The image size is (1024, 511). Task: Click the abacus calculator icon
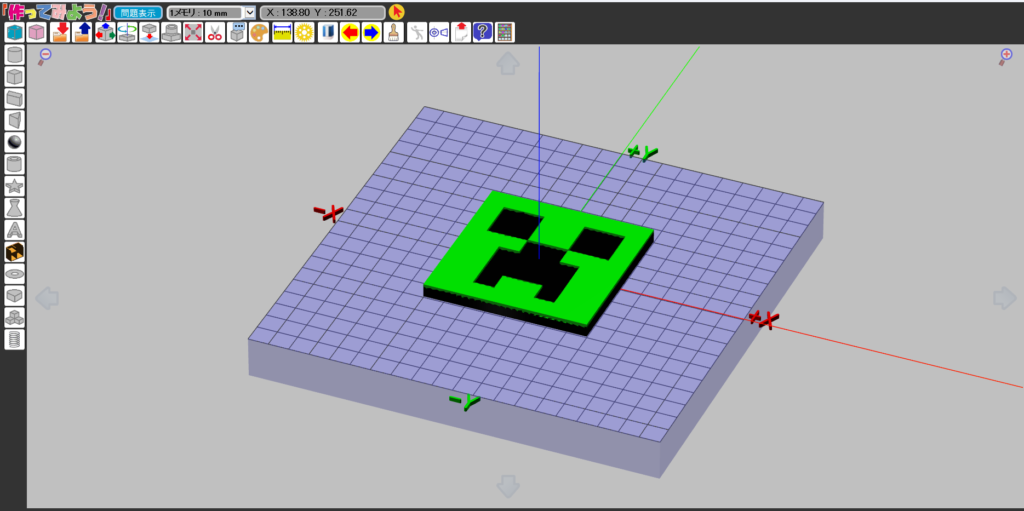click(x=505, y=33)
